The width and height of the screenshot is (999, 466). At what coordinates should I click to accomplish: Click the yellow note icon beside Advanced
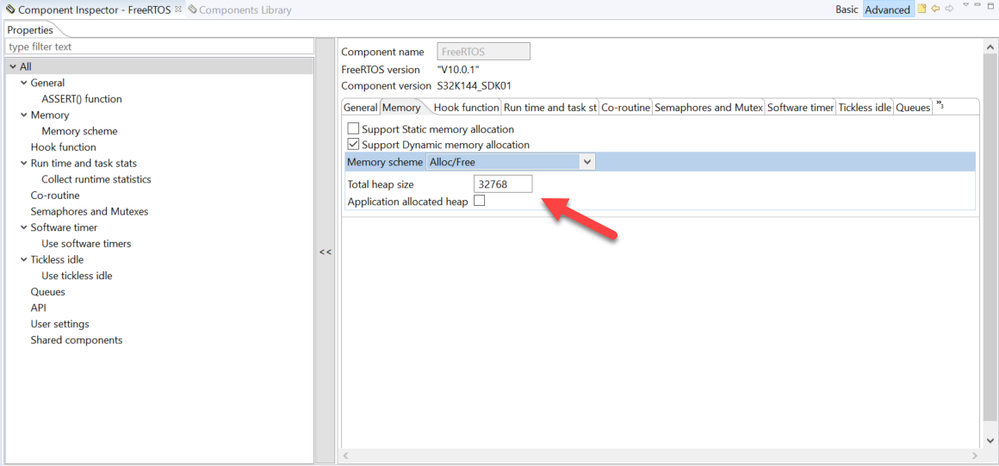tap(921, 9)
